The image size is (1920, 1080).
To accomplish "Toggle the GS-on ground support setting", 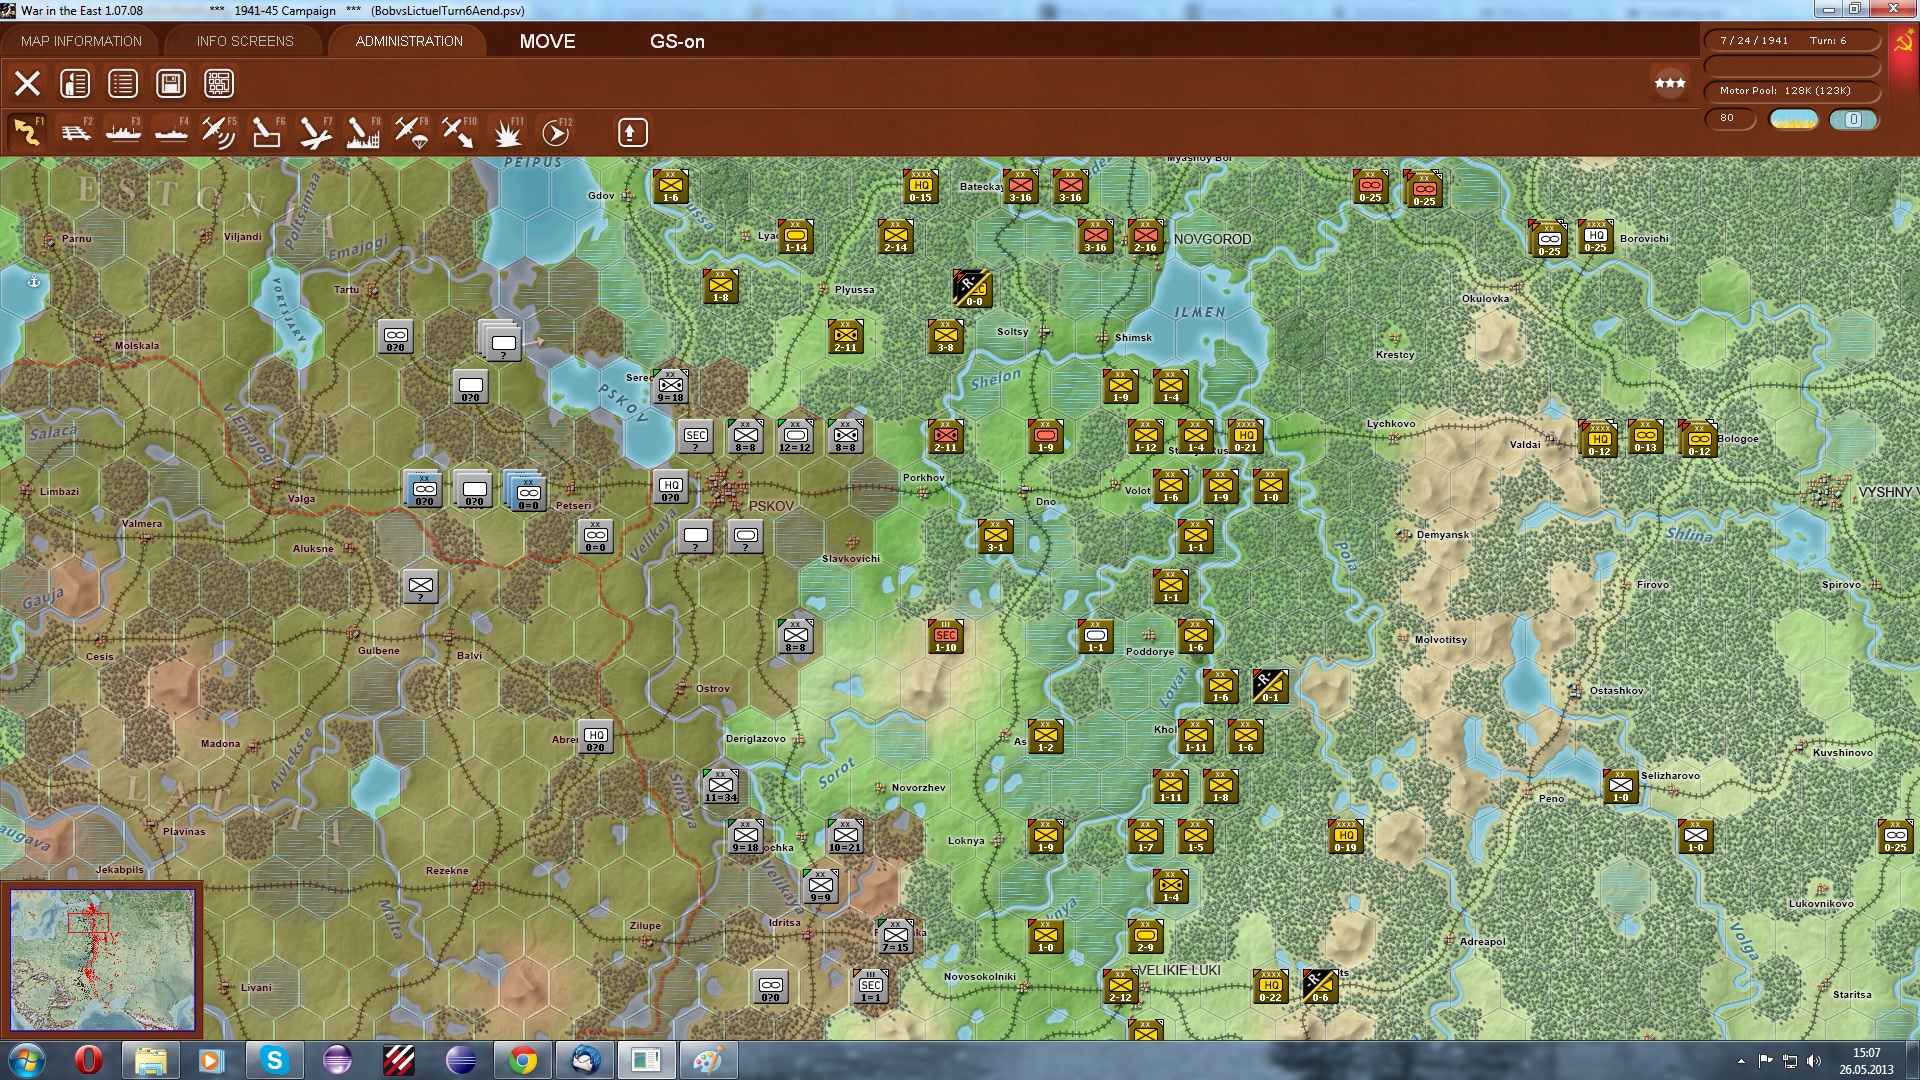I will click(x=677, y=41).
